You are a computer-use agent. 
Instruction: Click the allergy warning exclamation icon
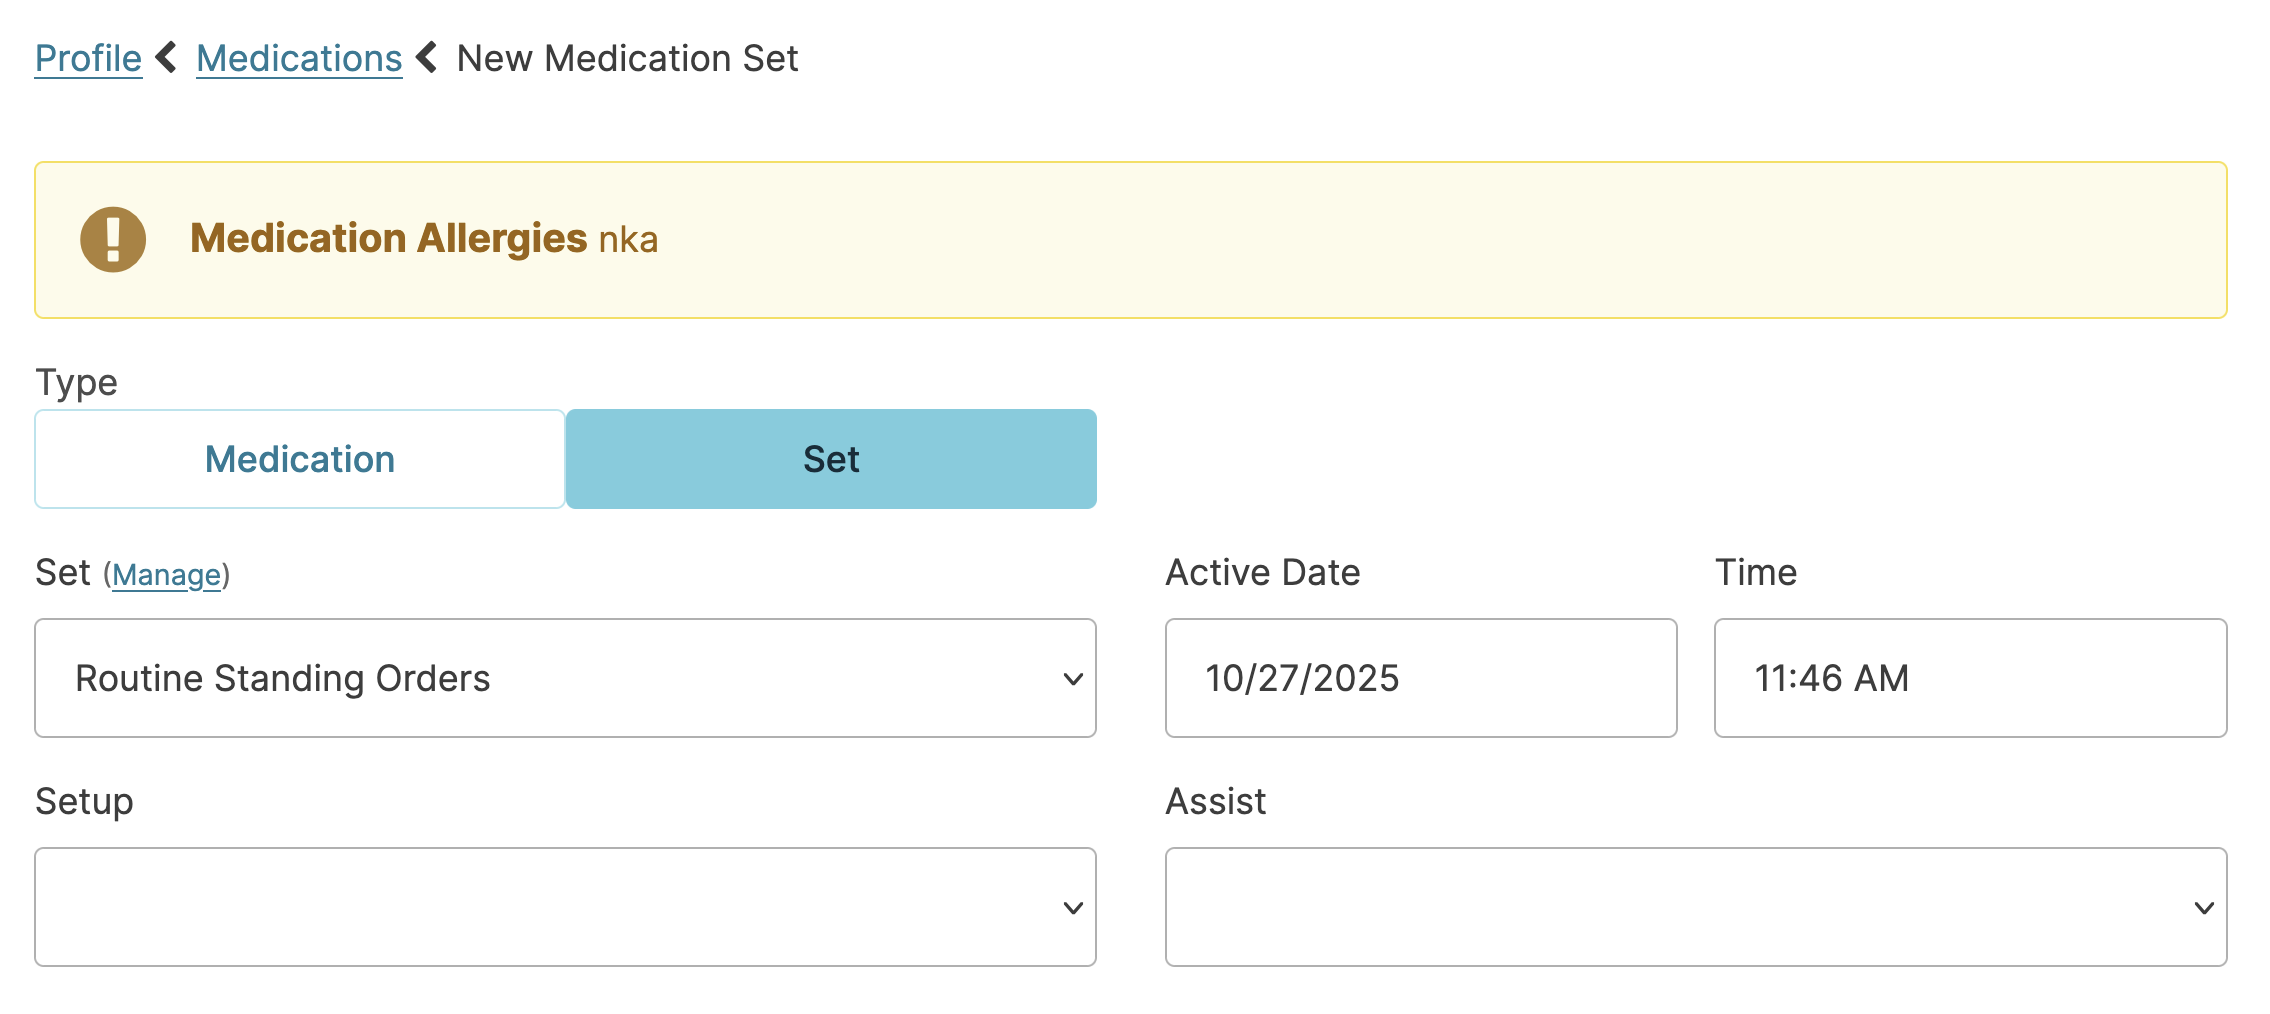click(113, 240)
